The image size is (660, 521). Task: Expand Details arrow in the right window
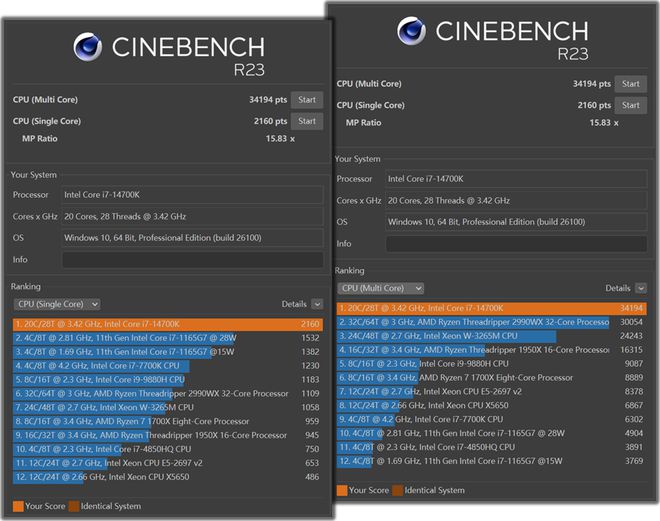[x=639, y=288]
